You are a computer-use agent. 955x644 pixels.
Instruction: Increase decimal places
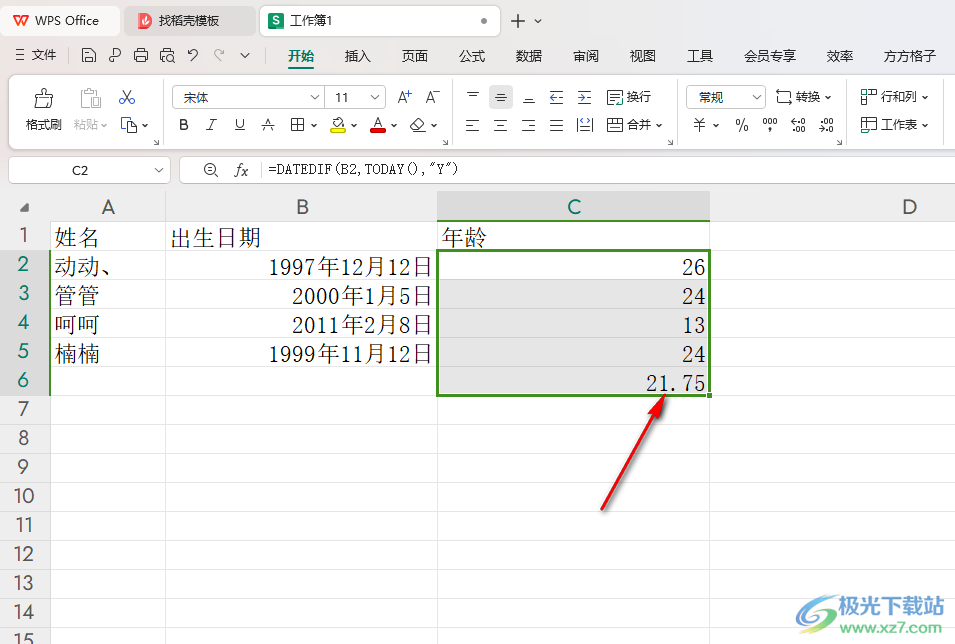point(798,125)
